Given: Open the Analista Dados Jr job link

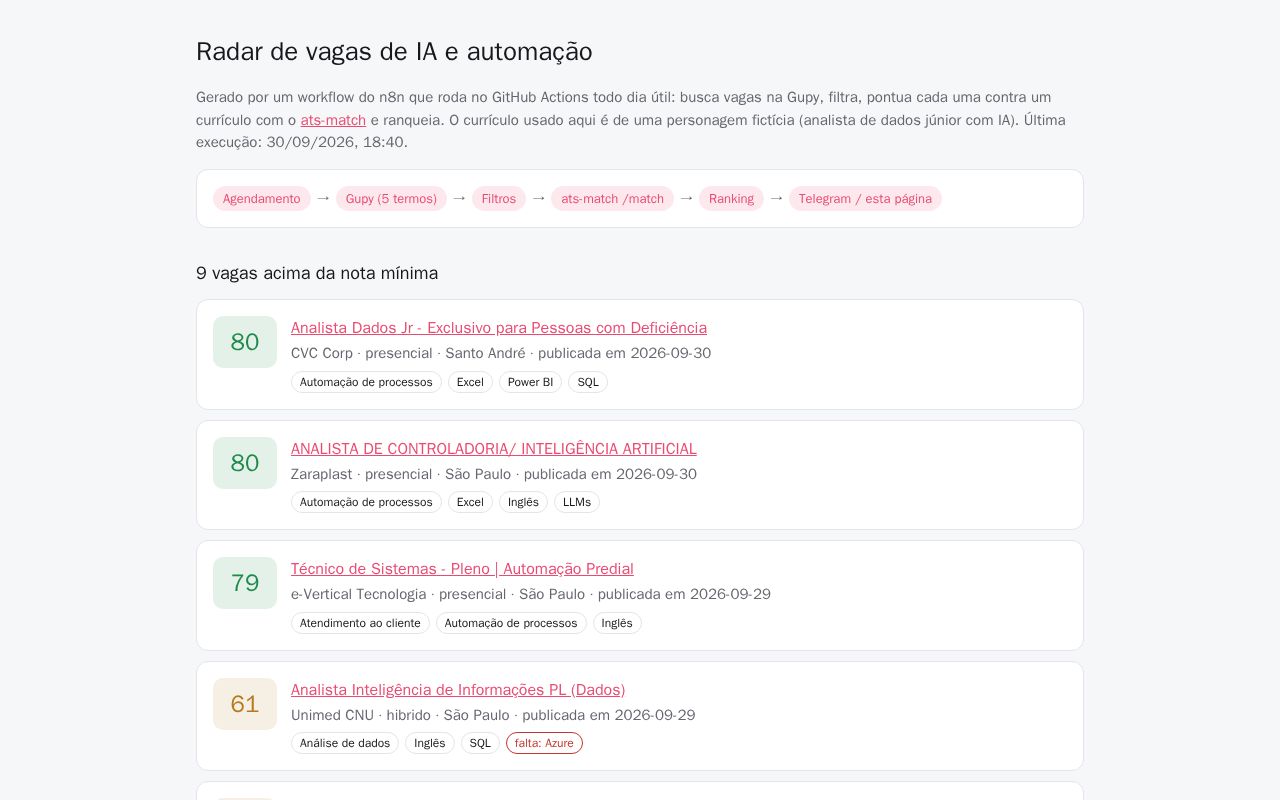Looking at the screenshot, I should coord(499,328).
